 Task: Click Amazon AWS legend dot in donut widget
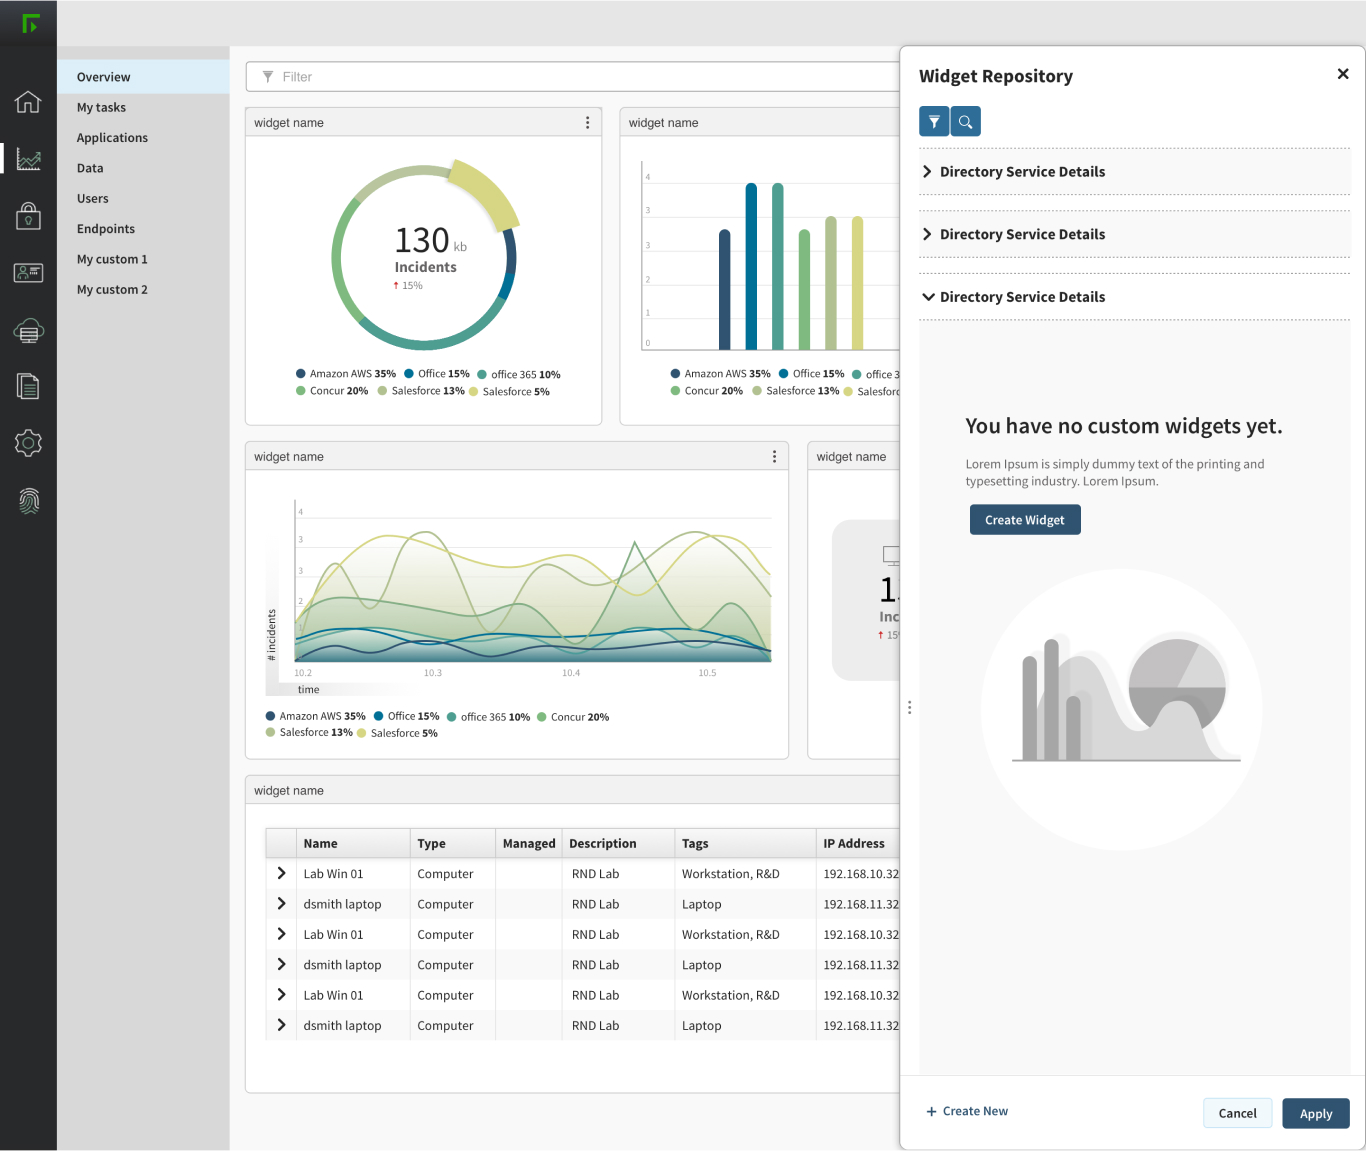300,374
